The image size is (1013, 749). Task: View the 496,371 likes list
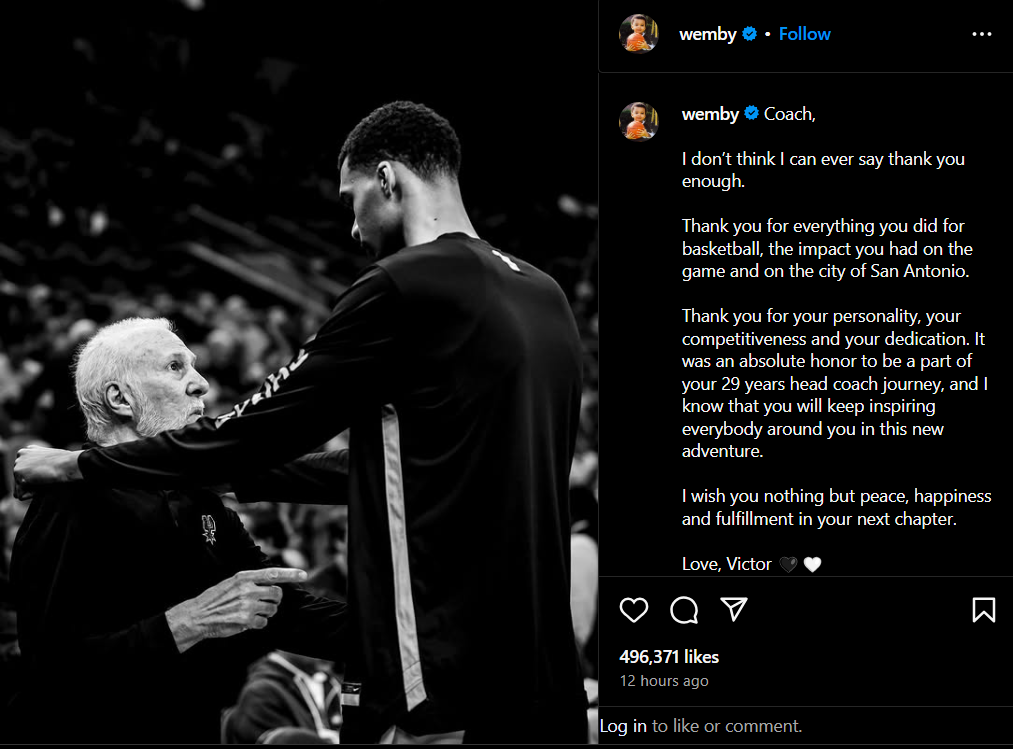coord(669,657)
